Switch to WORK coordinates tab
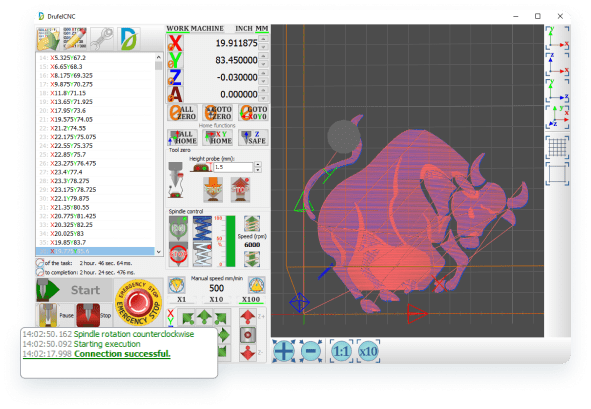This screenshot has height=409, width=591. tap(178, 29)
